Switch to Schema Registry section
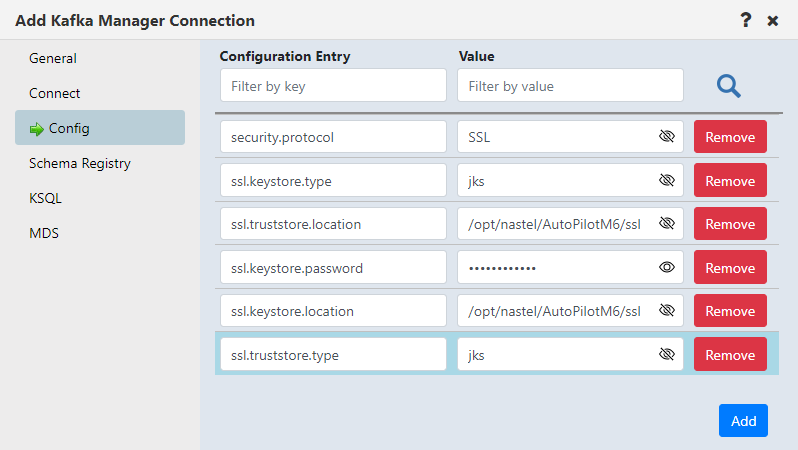 point(80,163)
